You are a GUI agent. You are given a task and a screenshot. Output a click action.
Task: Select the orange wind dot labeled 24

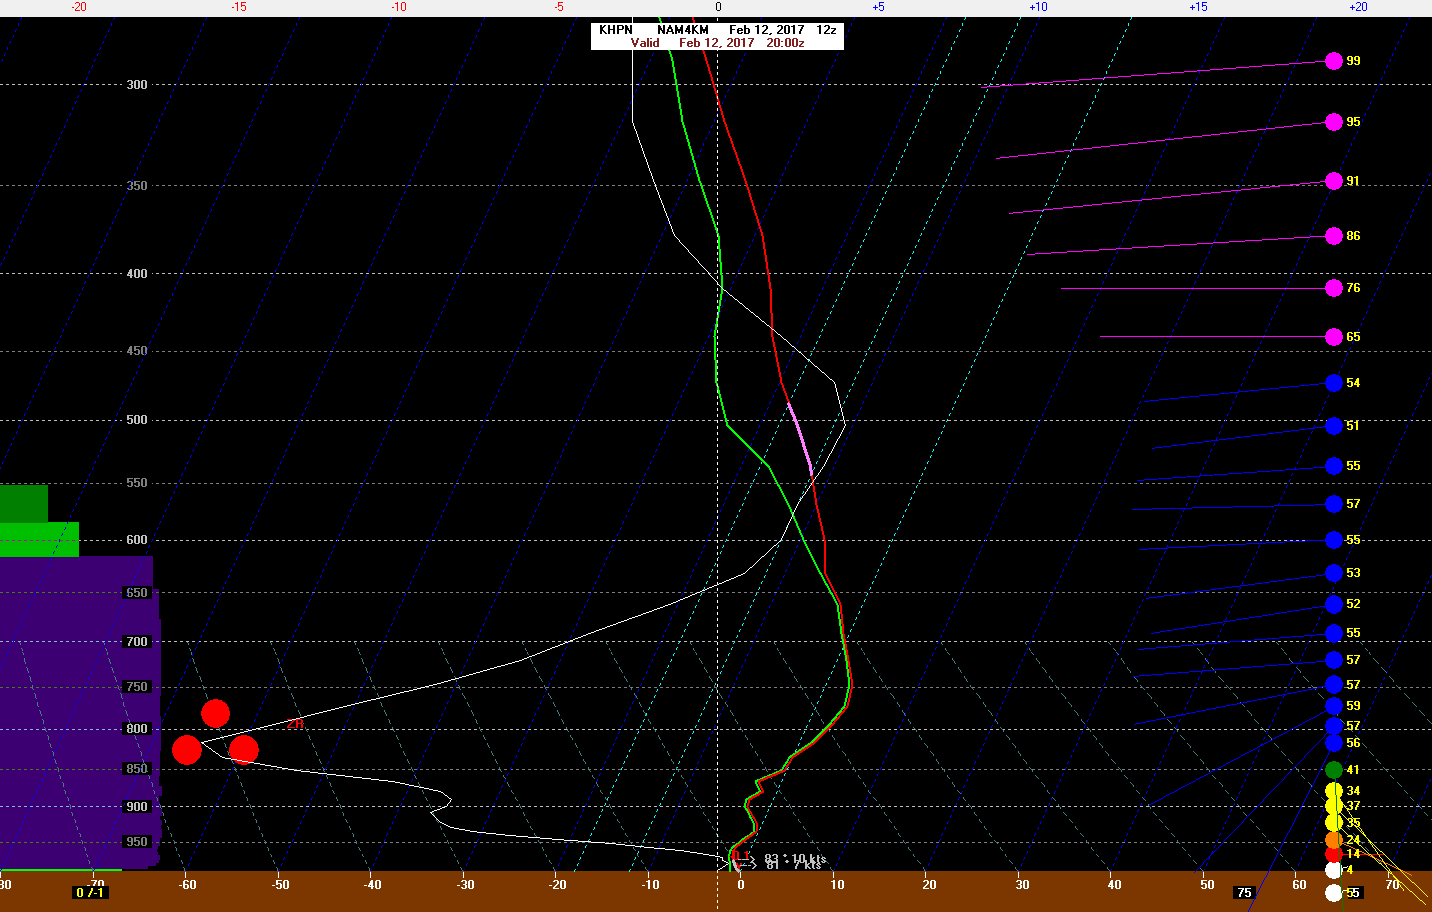pyautogui.click(x=1333, y=840)
